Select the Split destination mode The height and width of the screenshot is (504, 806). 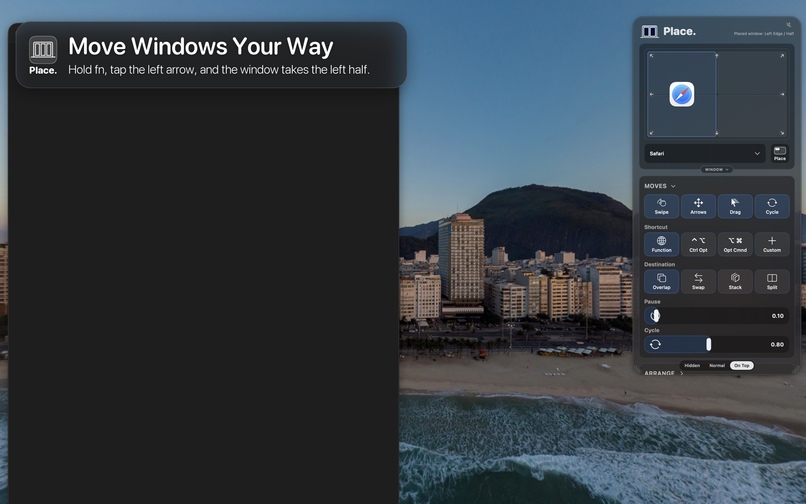point(772,282)
